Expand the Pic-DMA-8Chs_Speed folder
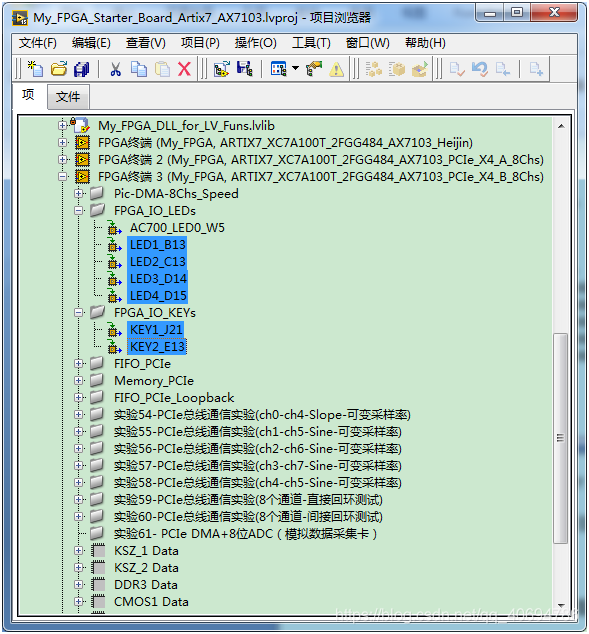Screen dimensions: 589x634 pos(79,193)
